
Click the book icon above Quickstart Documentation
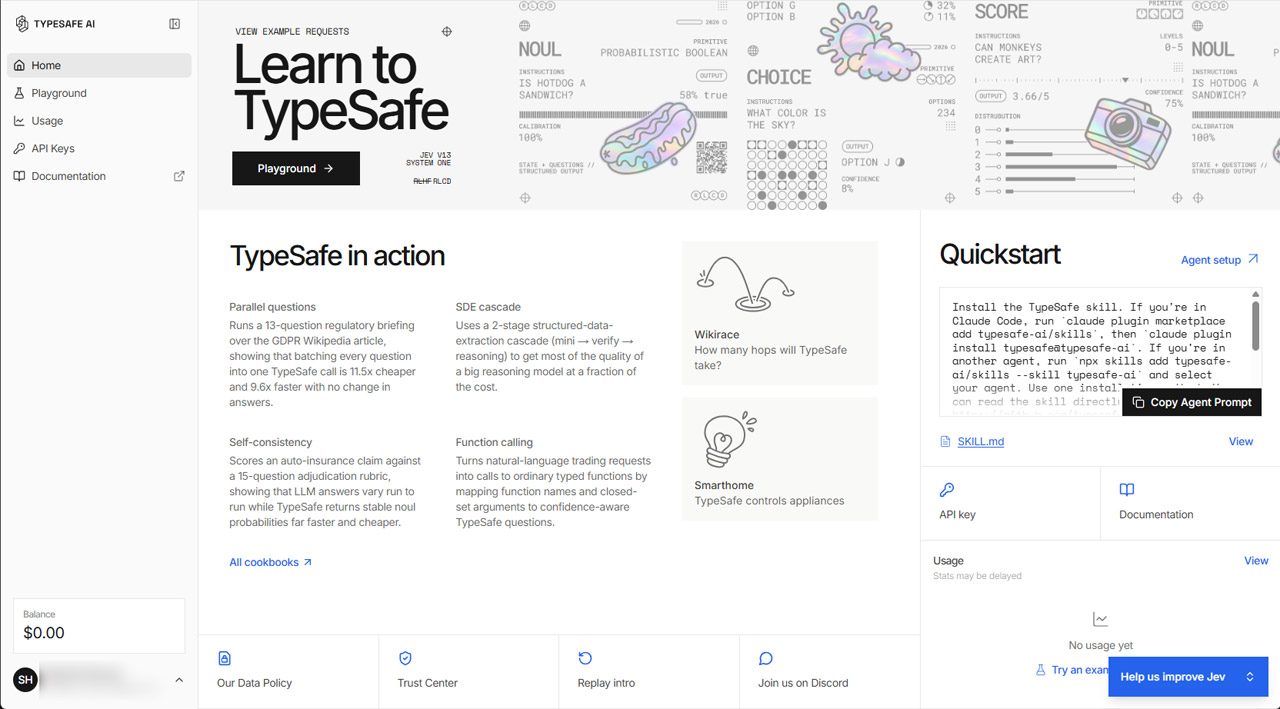point(1127,490)
